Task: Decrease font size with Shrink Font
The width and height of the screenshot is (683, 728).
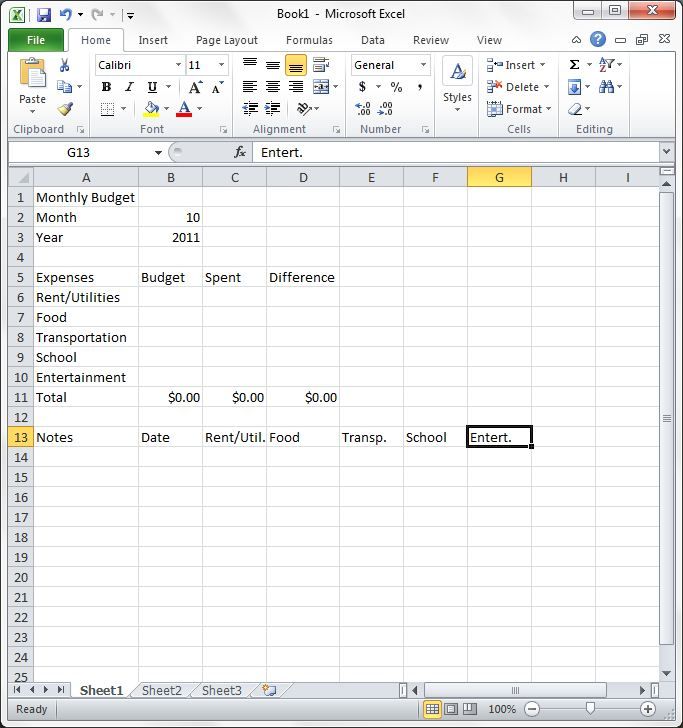Action: pos(217,87)
